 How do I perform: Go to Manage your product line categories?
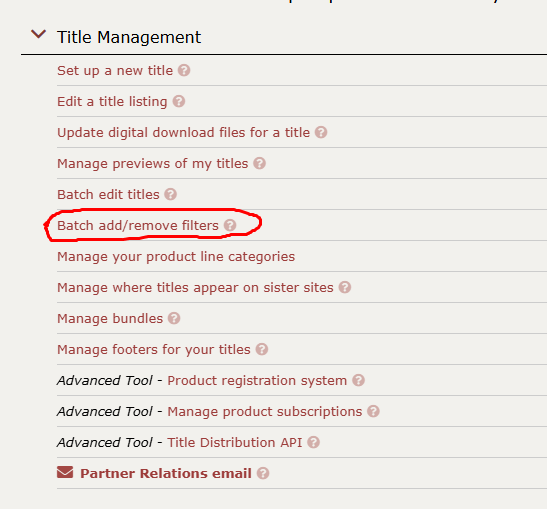click(x=176, y=257)
